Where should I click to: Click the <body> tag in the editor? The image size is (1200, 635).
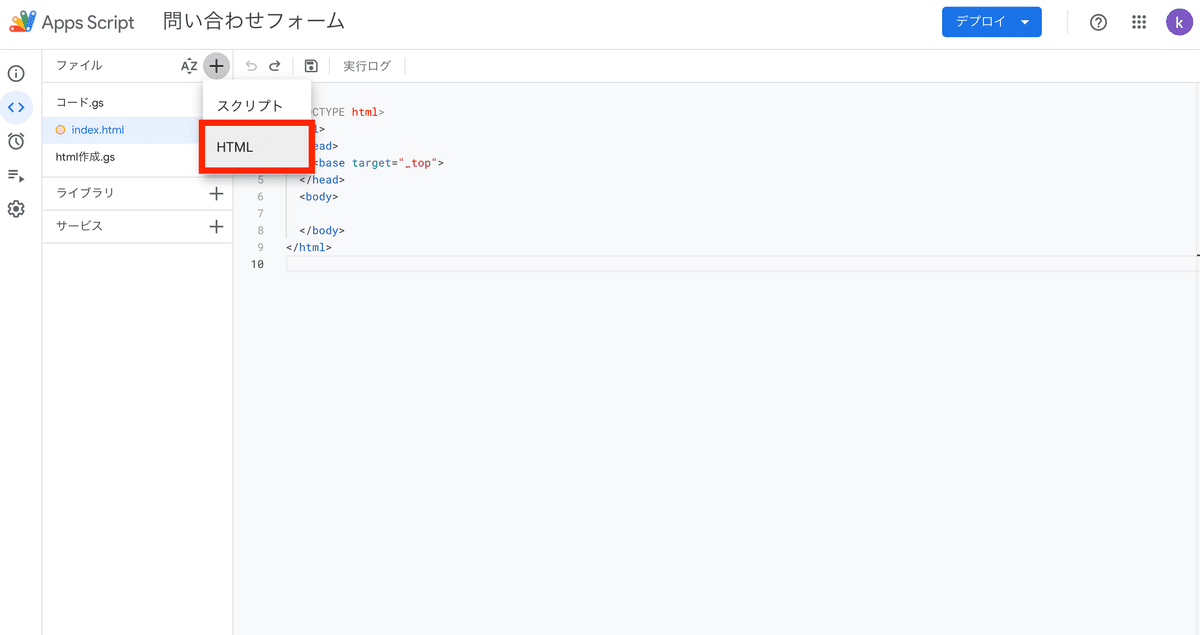tap(319, 197)
